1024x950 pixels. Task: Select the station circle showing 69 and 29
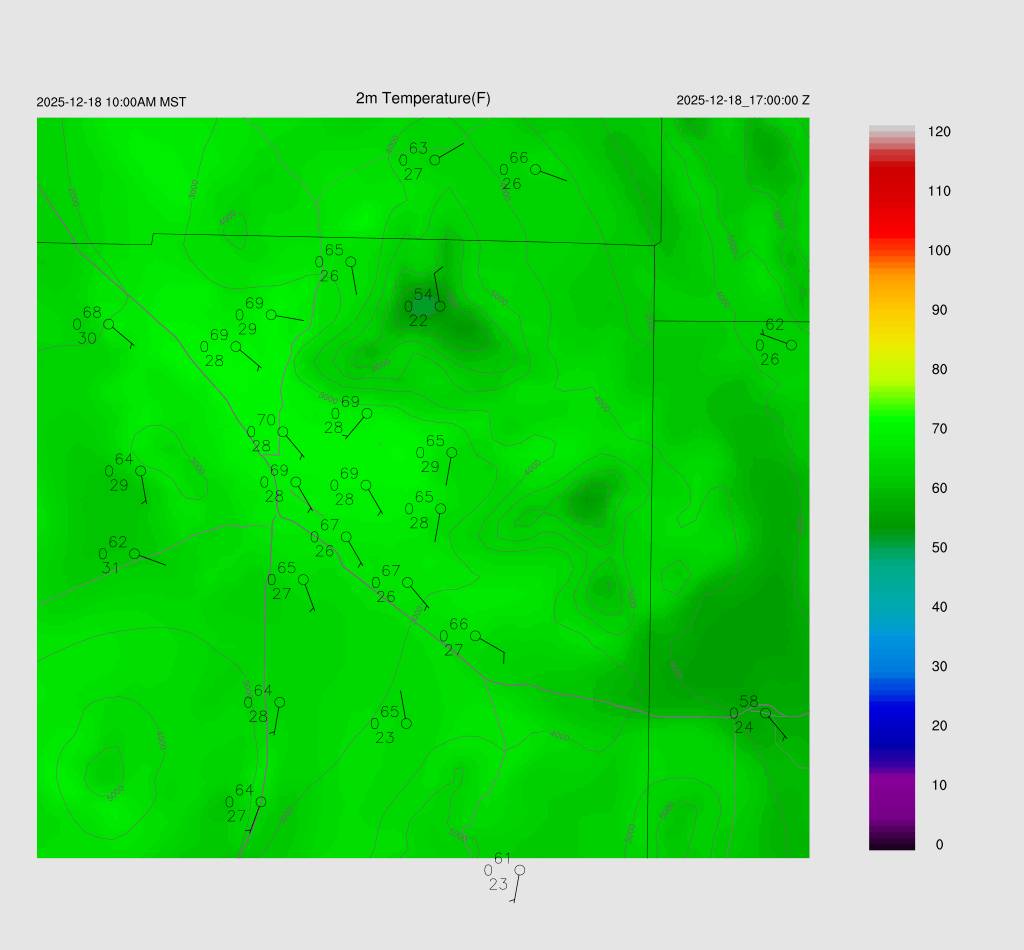coord(271,315)
